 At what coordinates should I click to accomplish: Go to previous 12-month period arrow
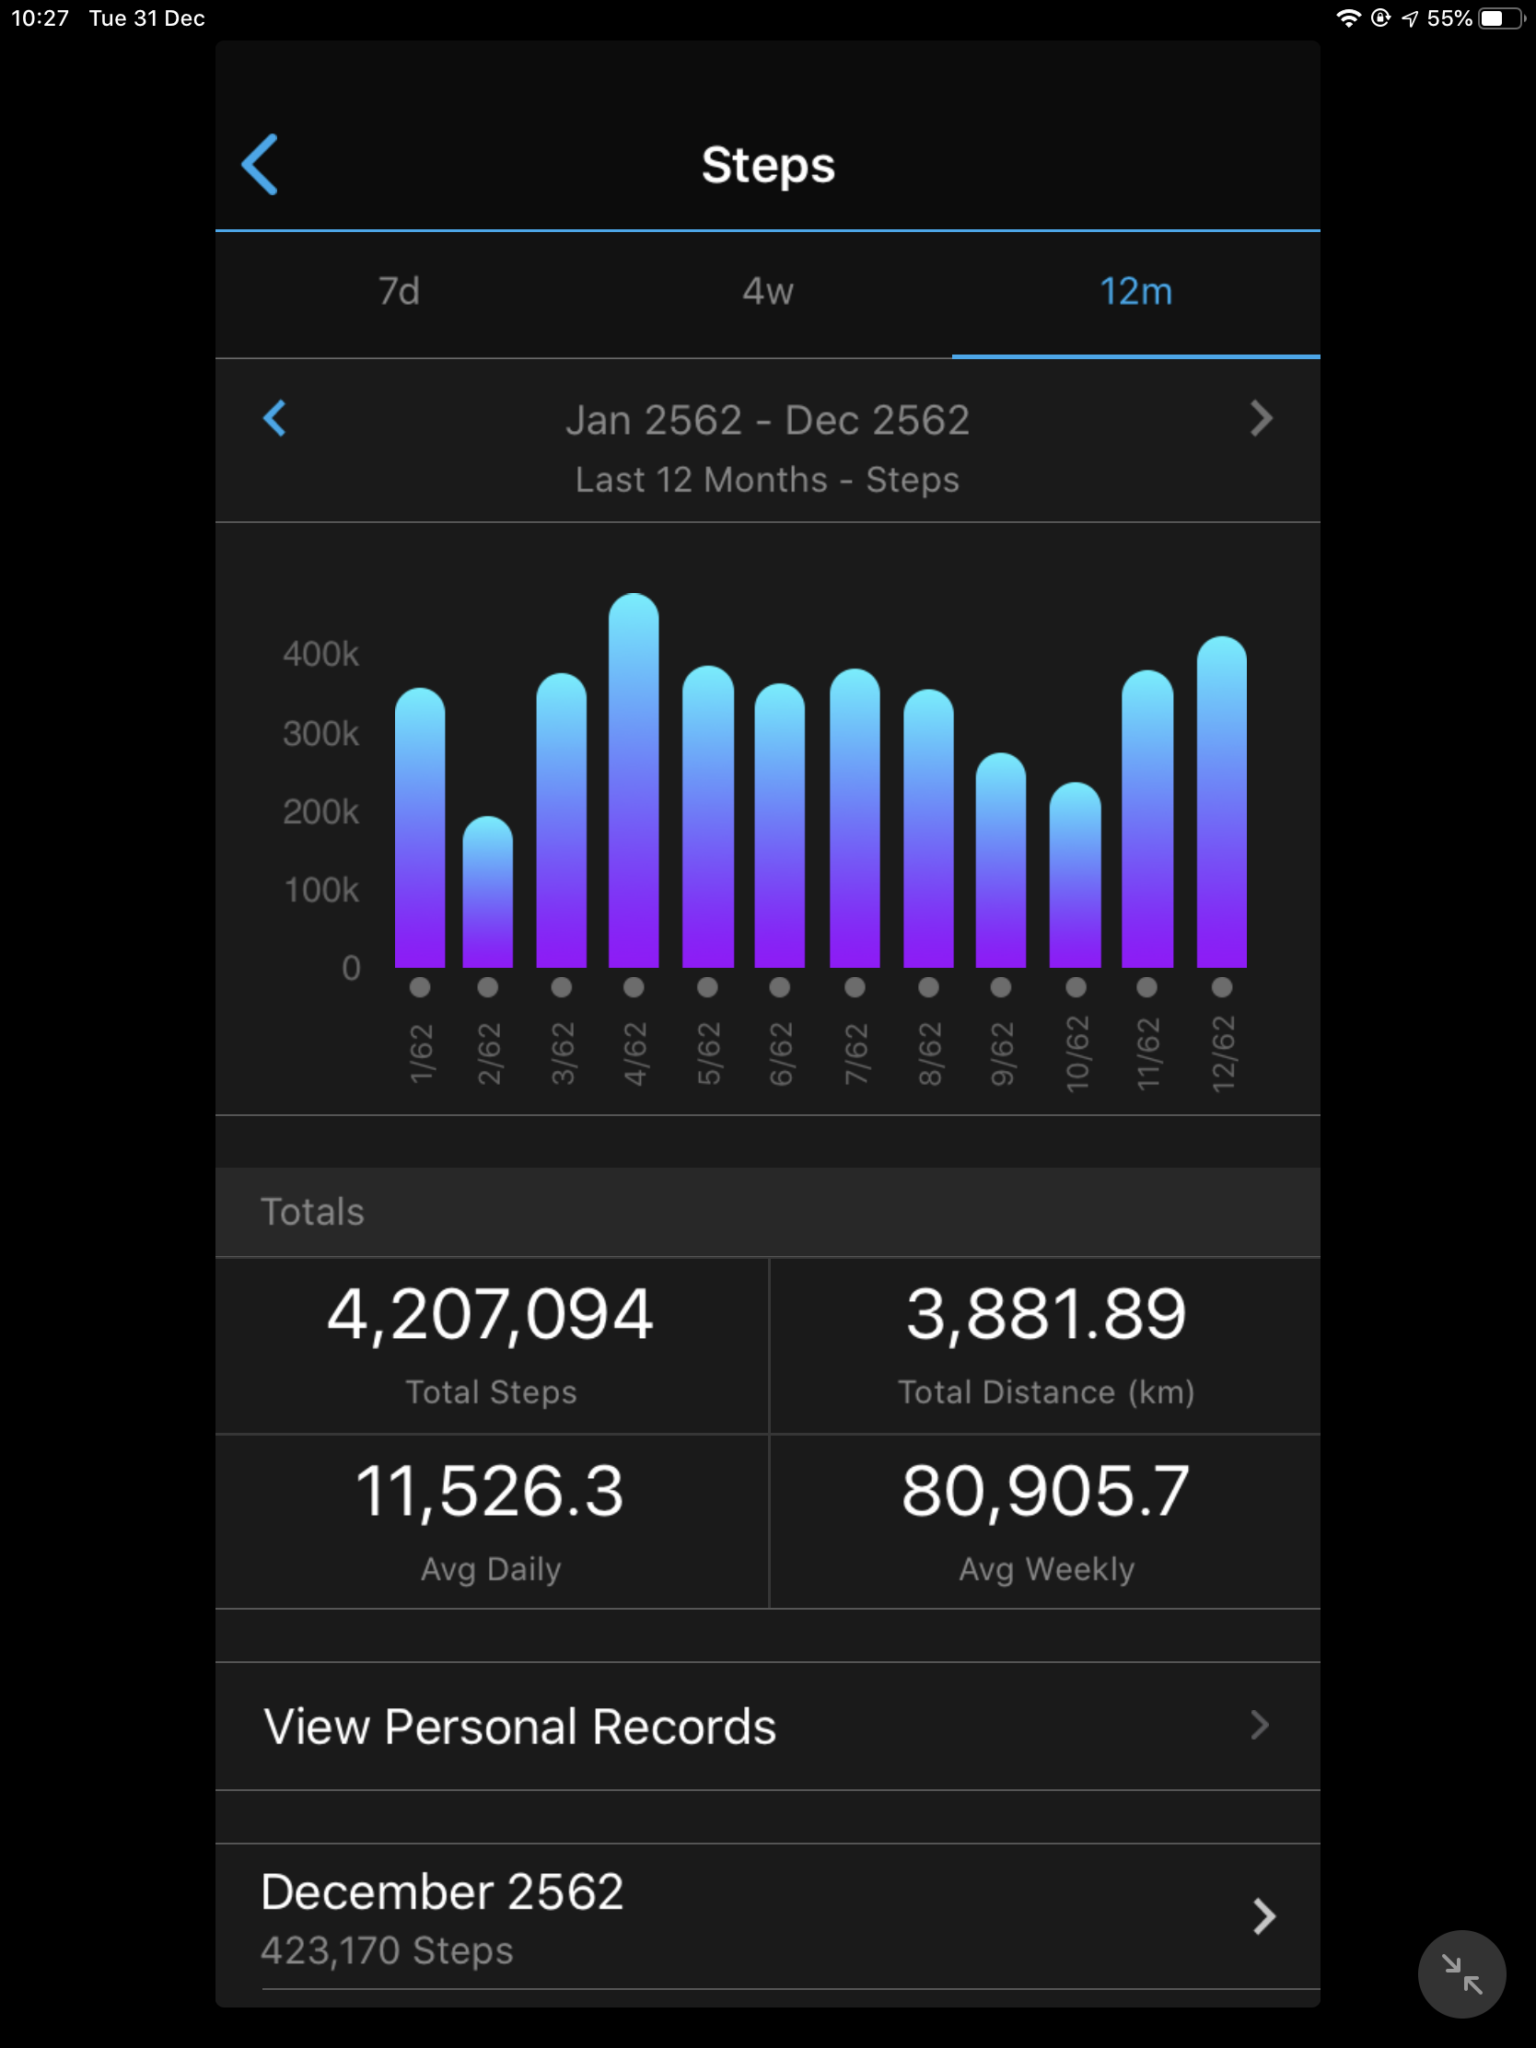point(275,418)
